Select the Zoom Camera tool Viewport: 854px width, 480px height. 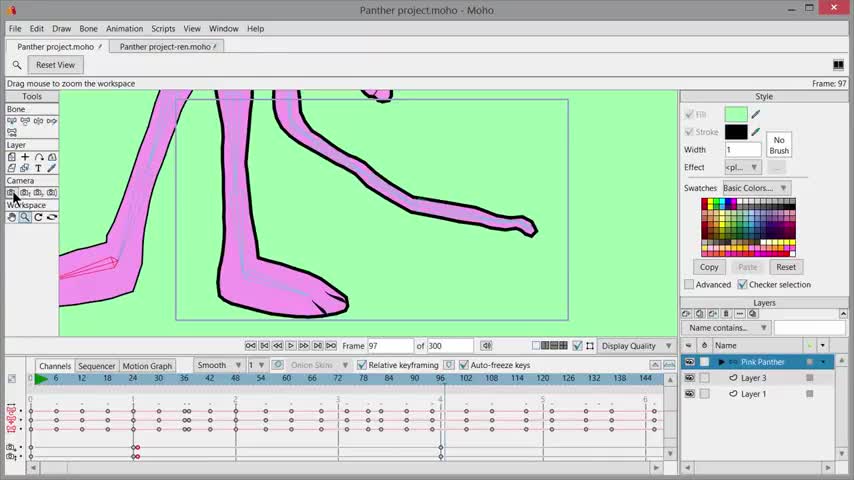(25, 192)
